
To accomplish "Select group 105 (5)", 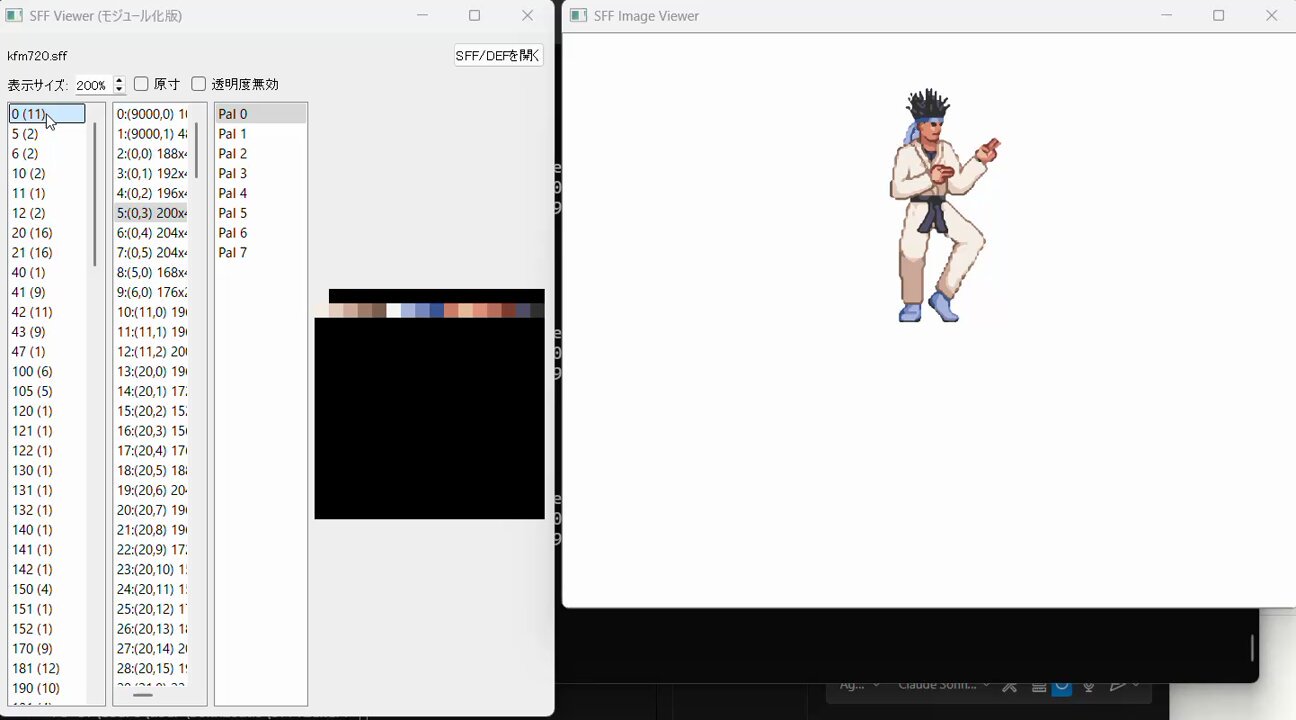I will tap(47, 391).
